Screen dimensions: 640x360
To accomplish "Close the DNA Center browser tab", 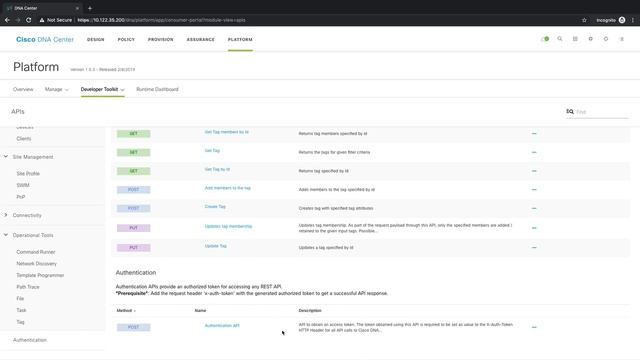I will pyautogui.click(x=78, y=8).
